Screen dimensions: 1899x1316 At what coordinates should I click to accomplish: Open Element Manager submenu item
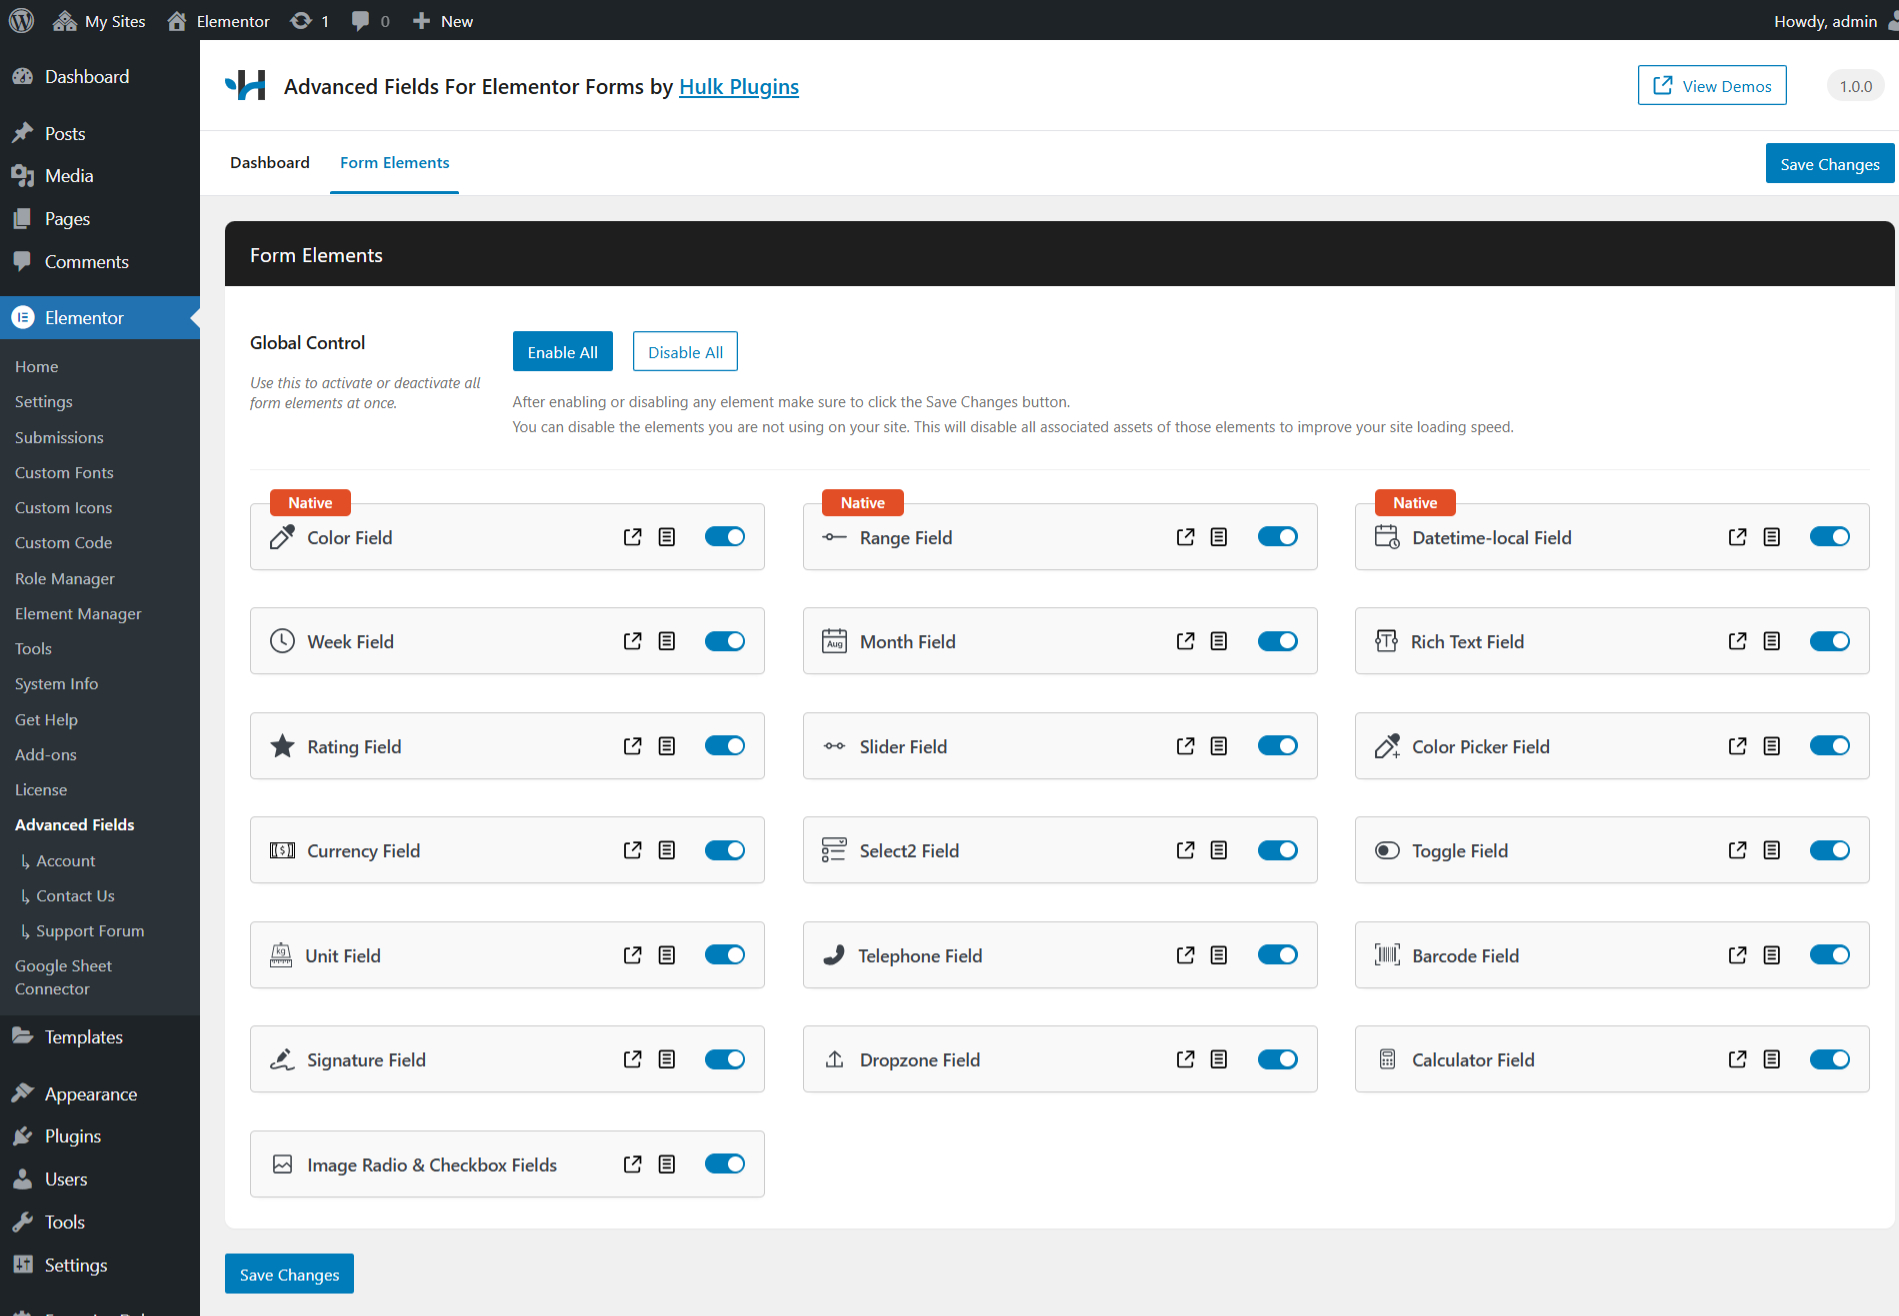(78, 613)
